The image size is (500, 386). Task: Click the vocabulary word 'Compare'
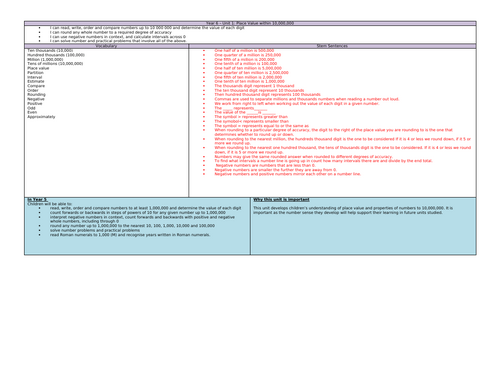36,86
